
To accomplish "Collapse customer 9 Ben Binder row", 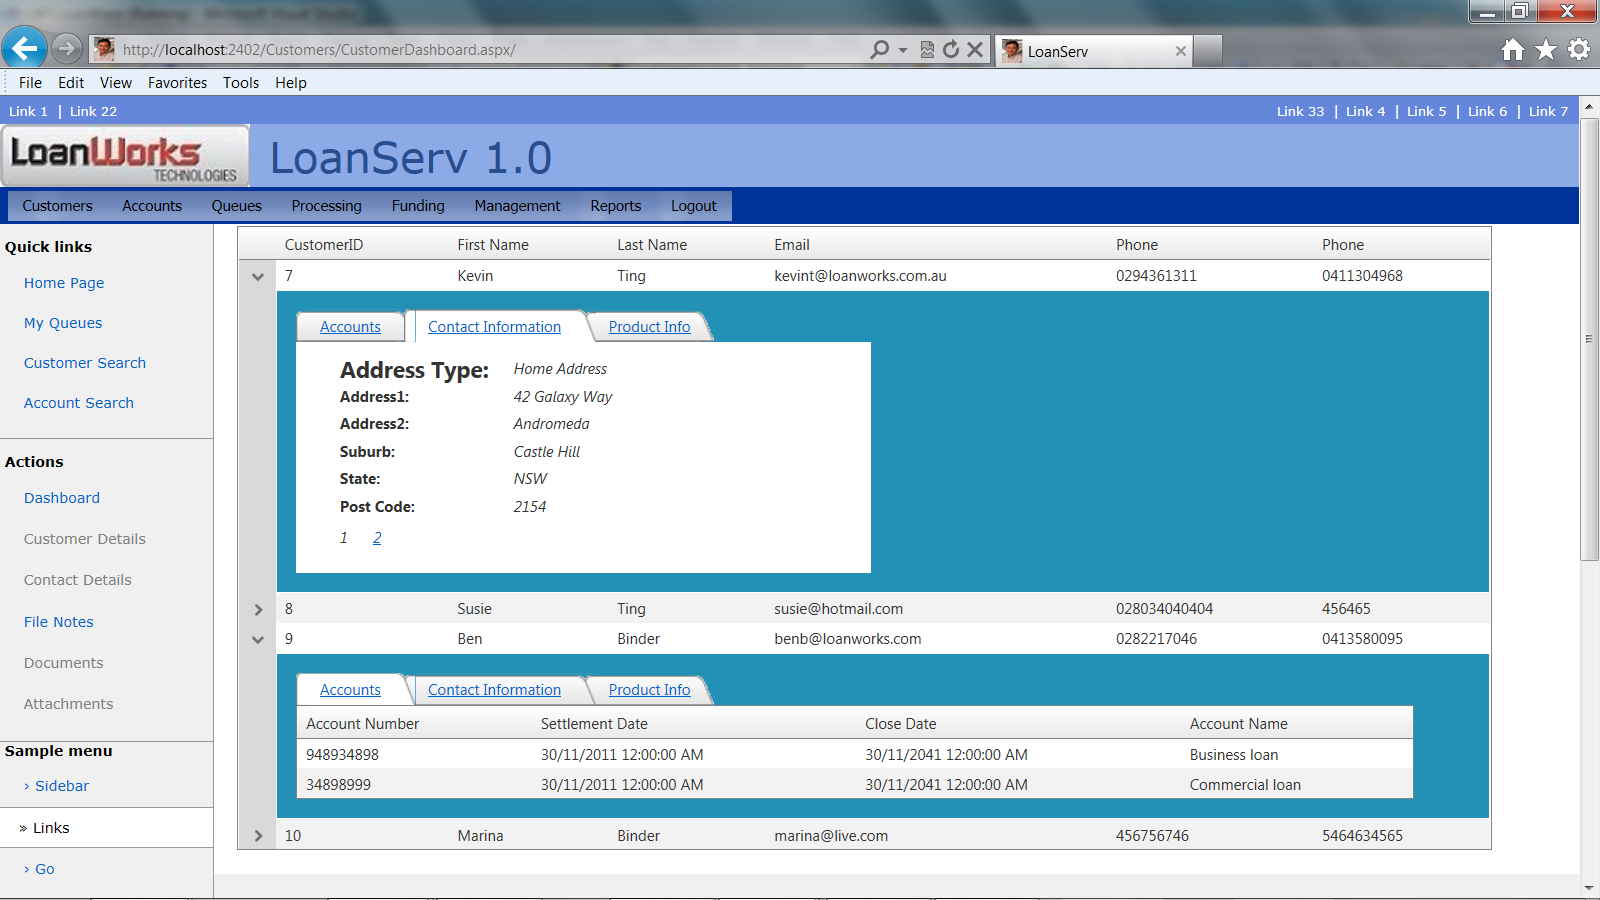I will [258, 640].
